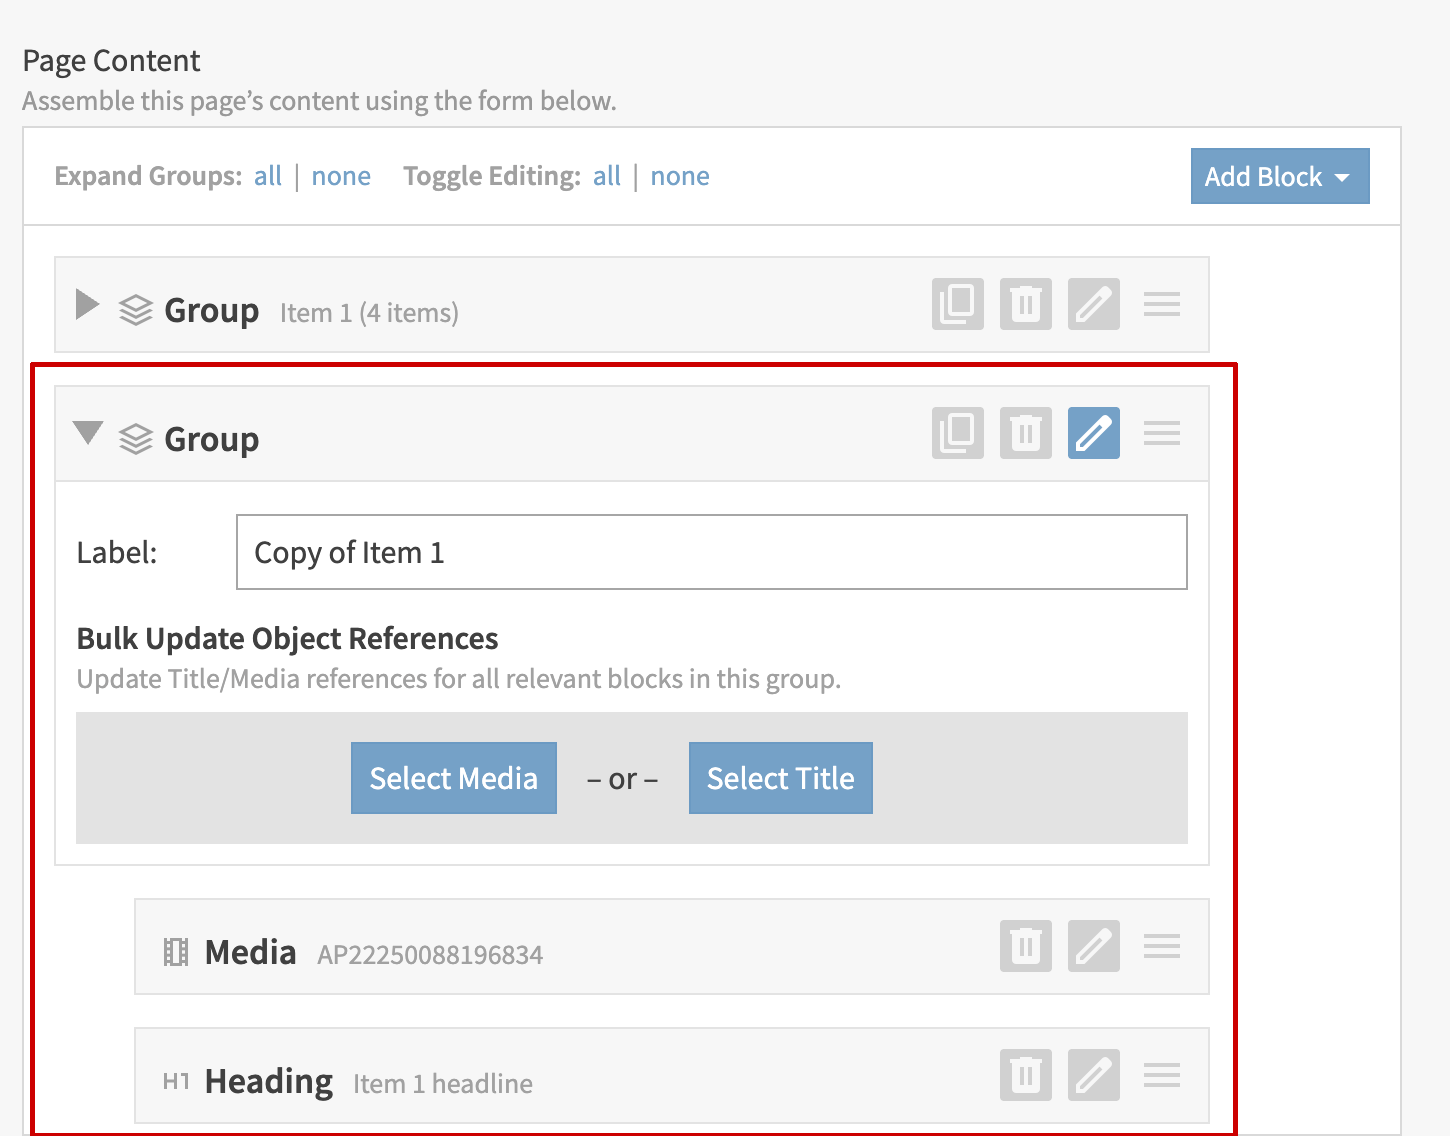
Task: Edit the collapsed Item 1 group
Action: (x=1093, y=304)
